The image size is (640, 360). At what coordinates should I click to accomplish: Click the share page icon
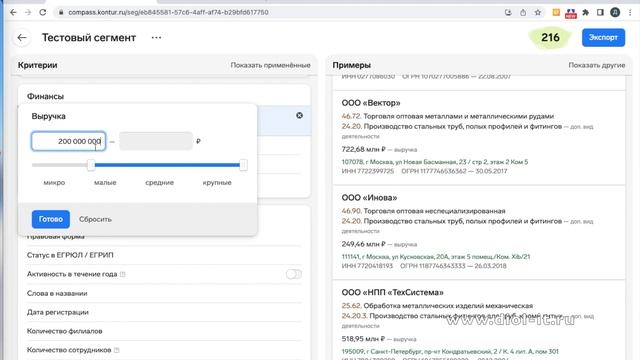523,13
